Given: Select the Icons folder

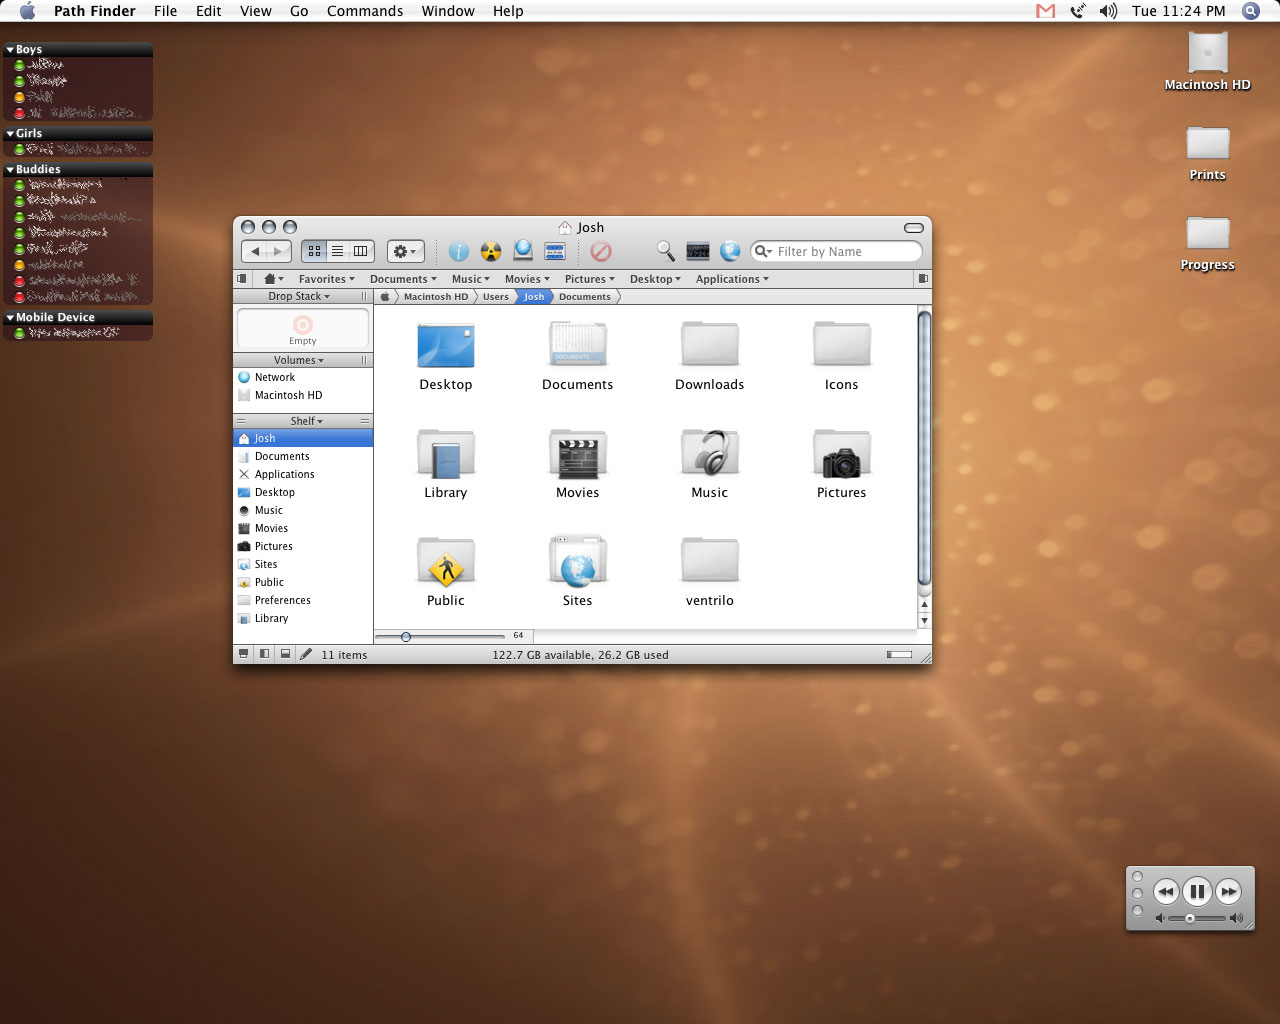Looking at the screenshot, I should pos(841,345).
